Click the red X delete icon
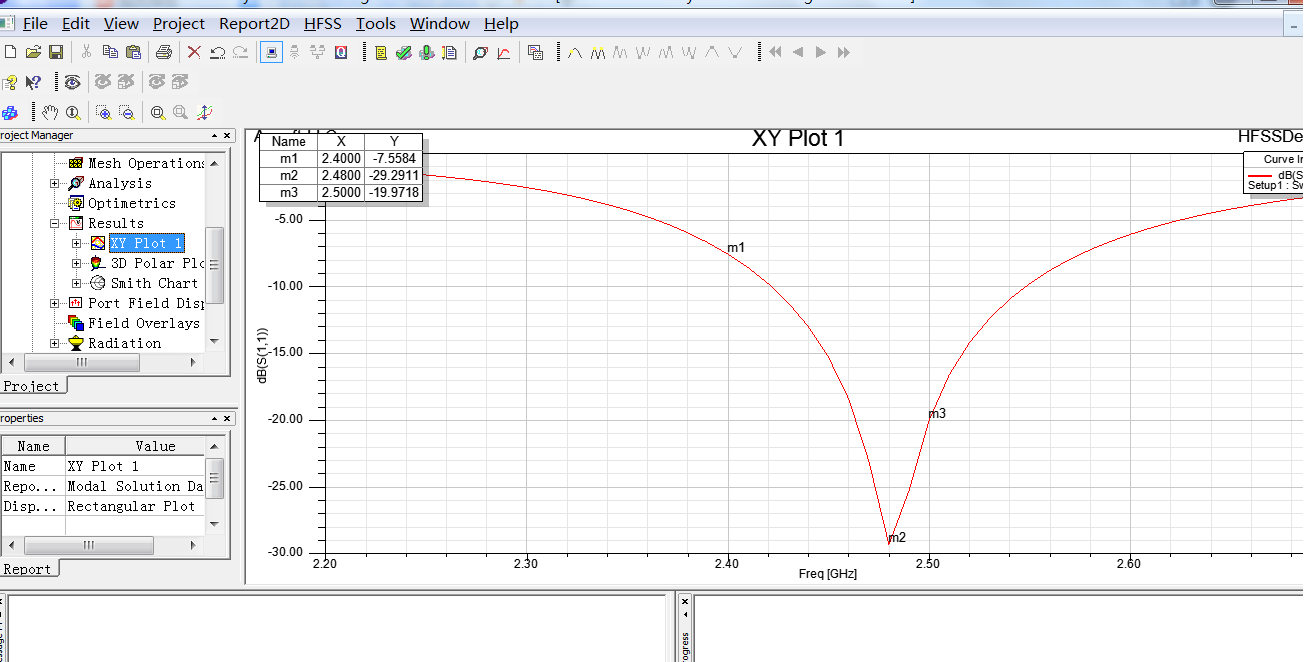1304x662 pixels. 194,52
